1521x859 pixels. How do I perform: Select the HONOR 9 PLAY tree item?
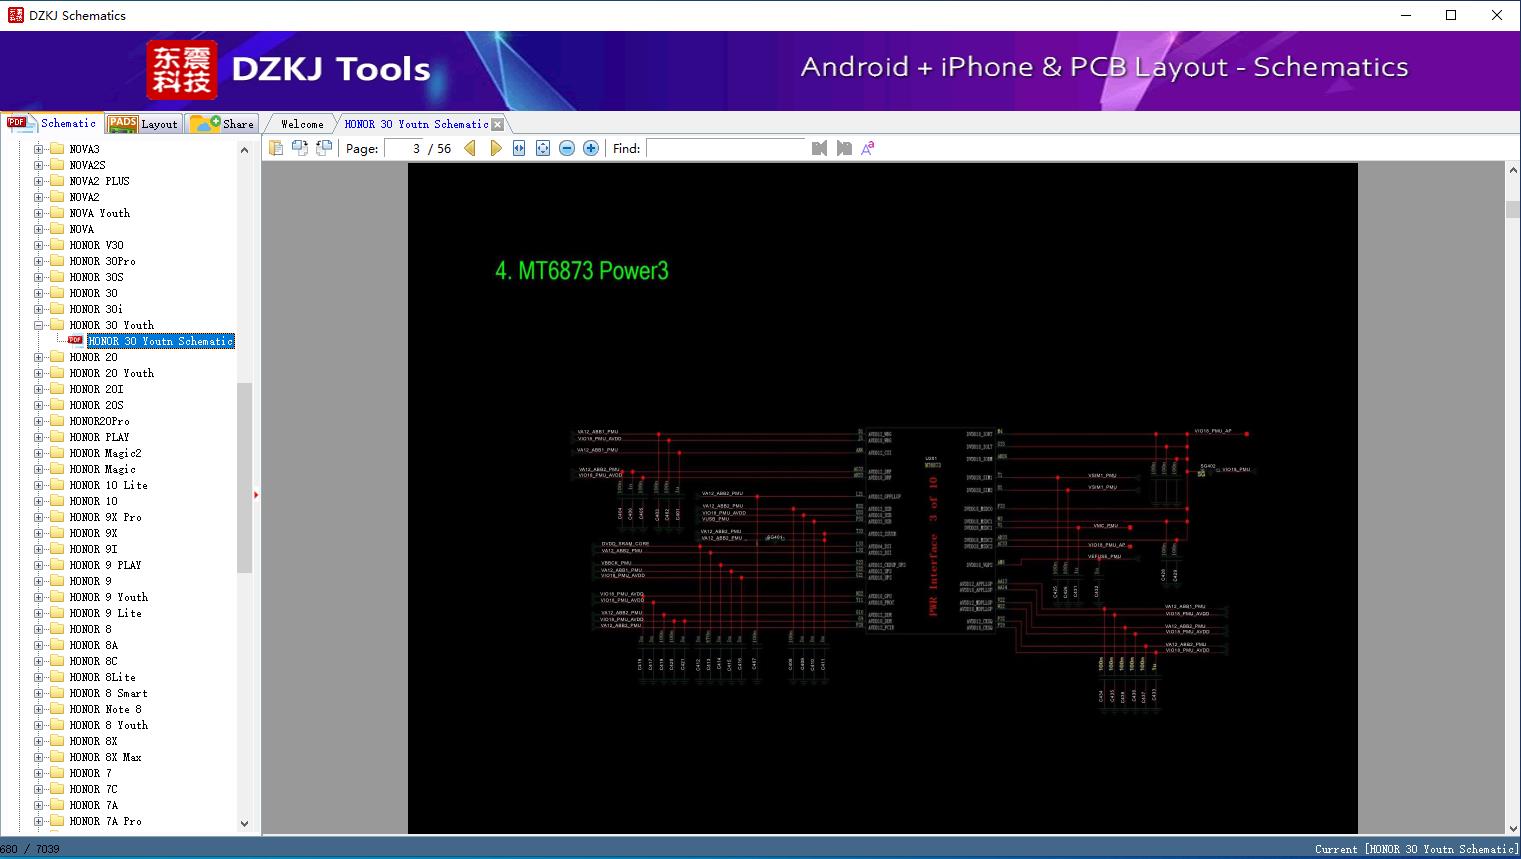tap(106, 565)
